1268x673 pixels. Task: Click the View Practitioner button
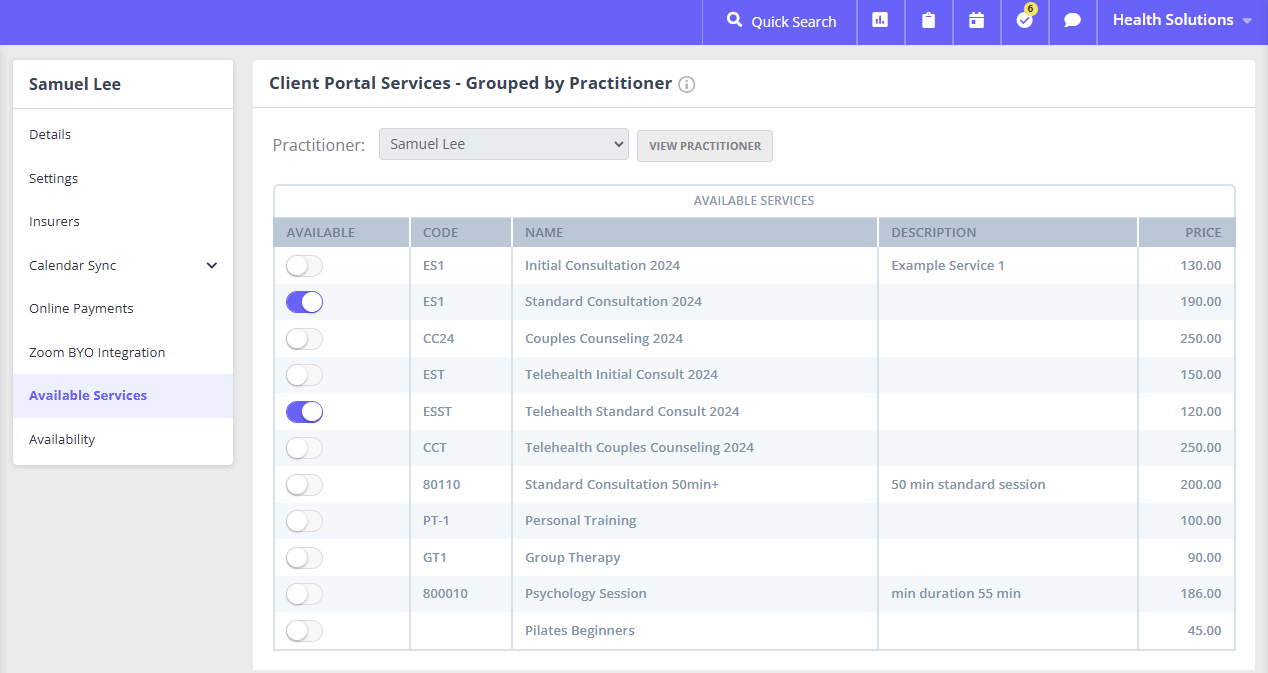point(704,146)
